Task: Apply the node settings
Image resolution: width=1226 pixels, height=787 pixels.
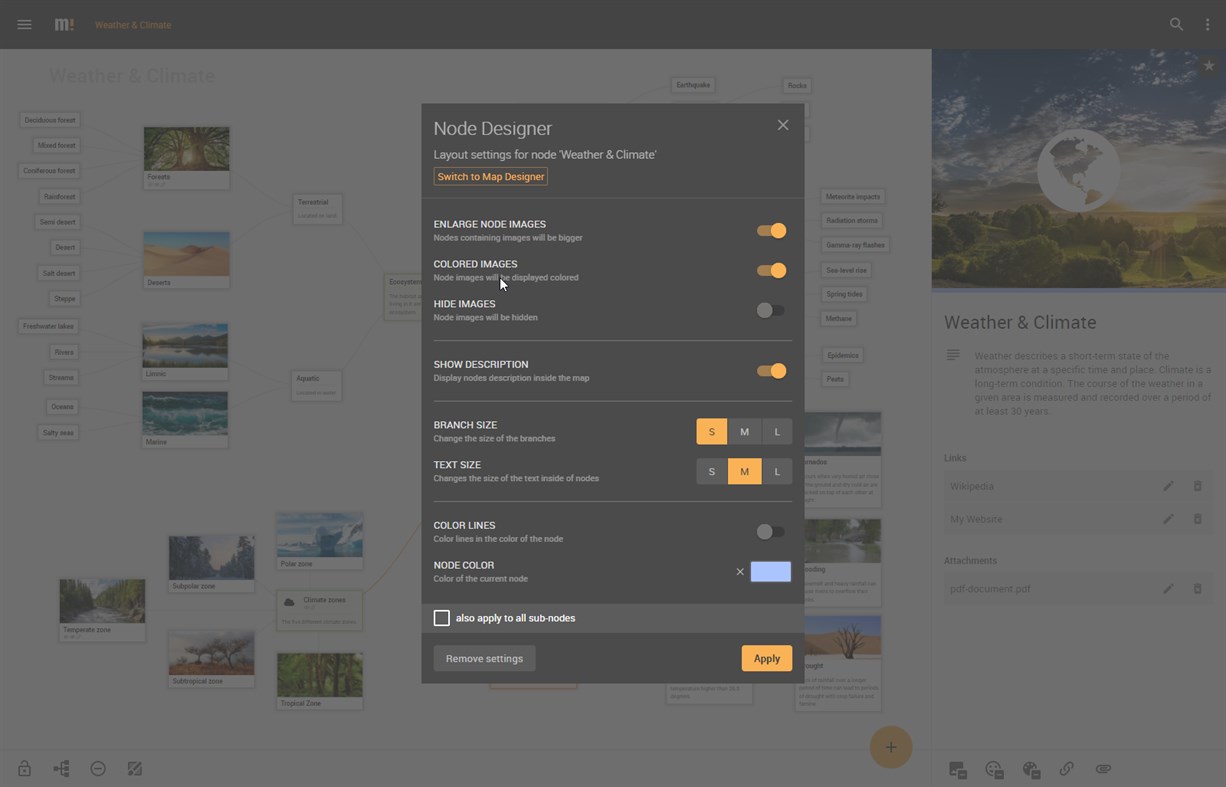Action: [766, 658]
